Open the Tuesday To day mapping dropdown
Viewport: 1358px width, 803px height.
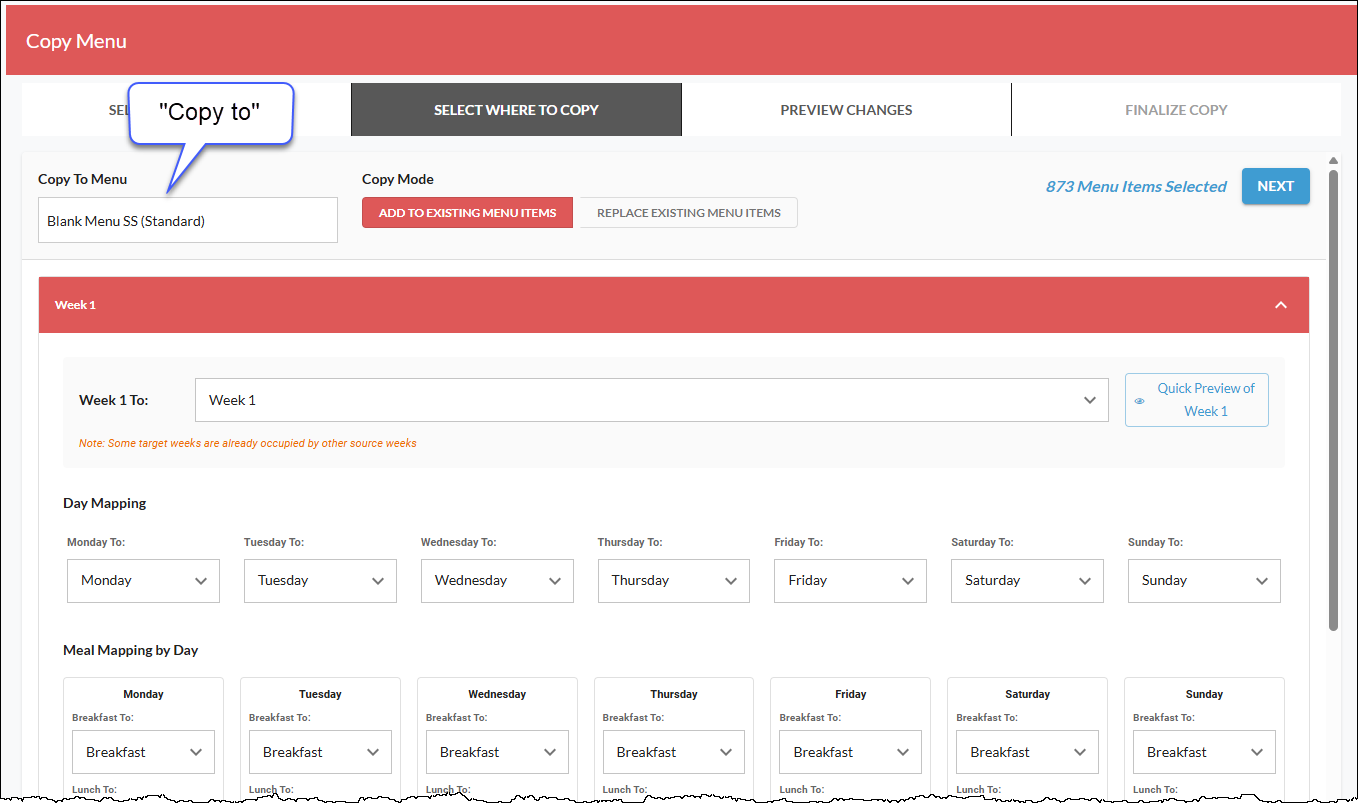pos(319,580)
